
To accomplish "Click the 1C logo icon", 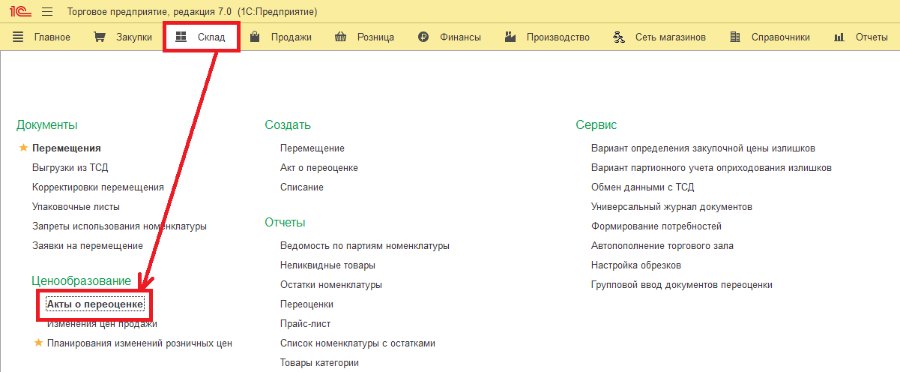I will 21,11.
